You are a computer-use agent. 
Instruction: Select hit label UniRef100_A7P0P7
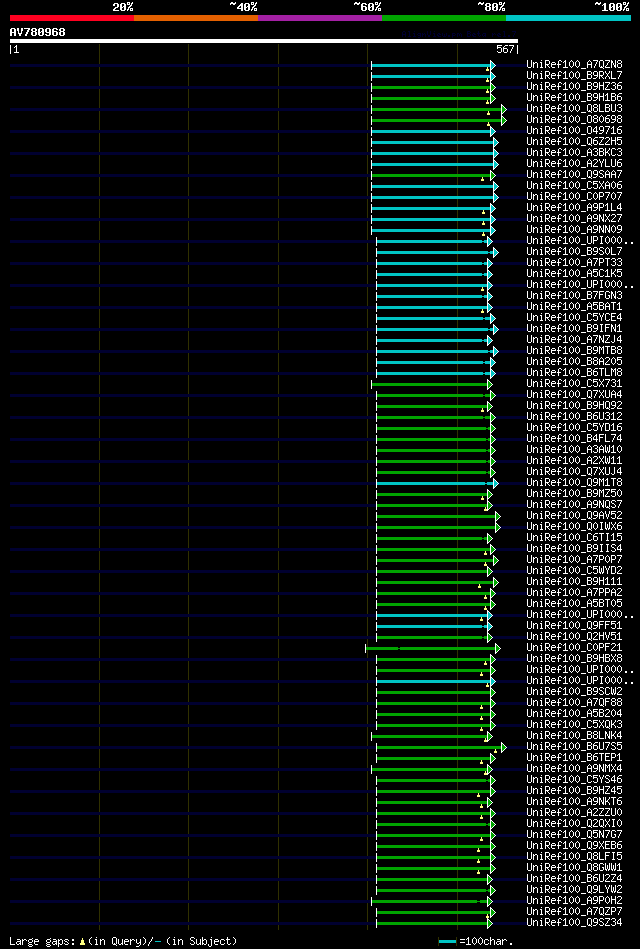click(x=574, y=560)
